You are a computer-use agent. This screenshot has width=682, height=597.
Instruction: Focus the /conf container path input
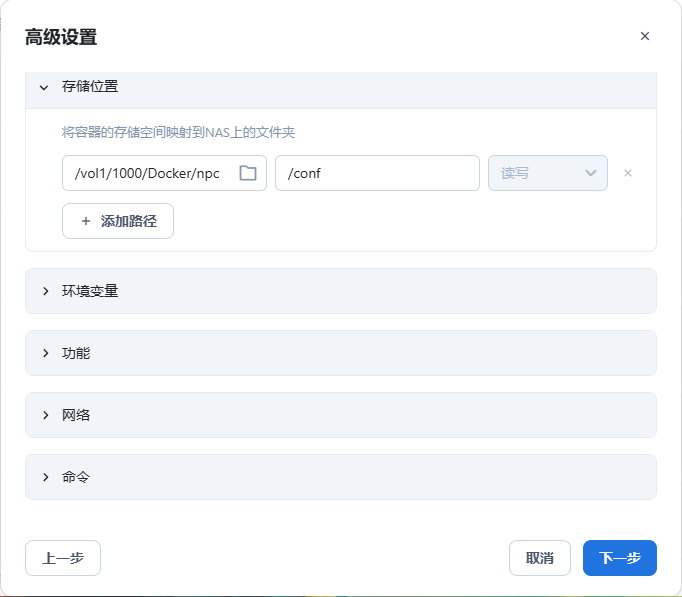[377, 173]
